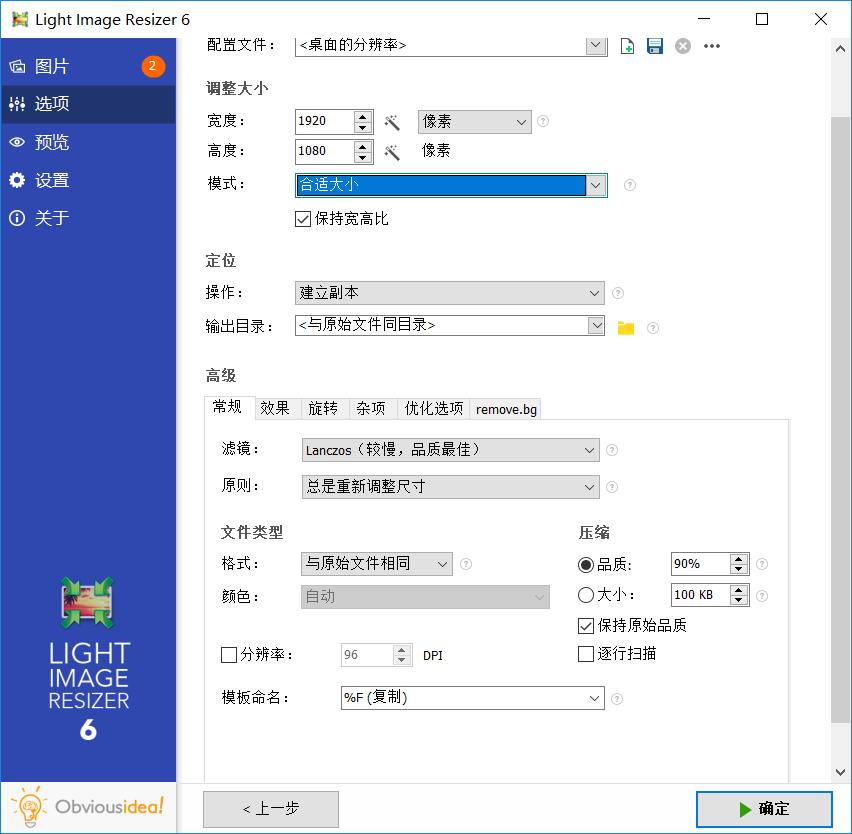Click the 确定 button
This screenshot has width=852, height=834.
click(764, 809)
